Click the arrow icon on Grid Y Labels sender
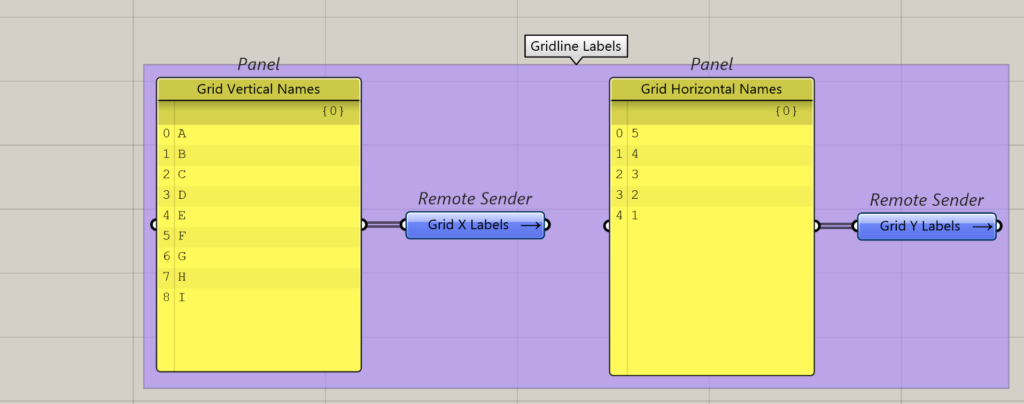This screenshot has height=404, width=1024. [982, 227]
